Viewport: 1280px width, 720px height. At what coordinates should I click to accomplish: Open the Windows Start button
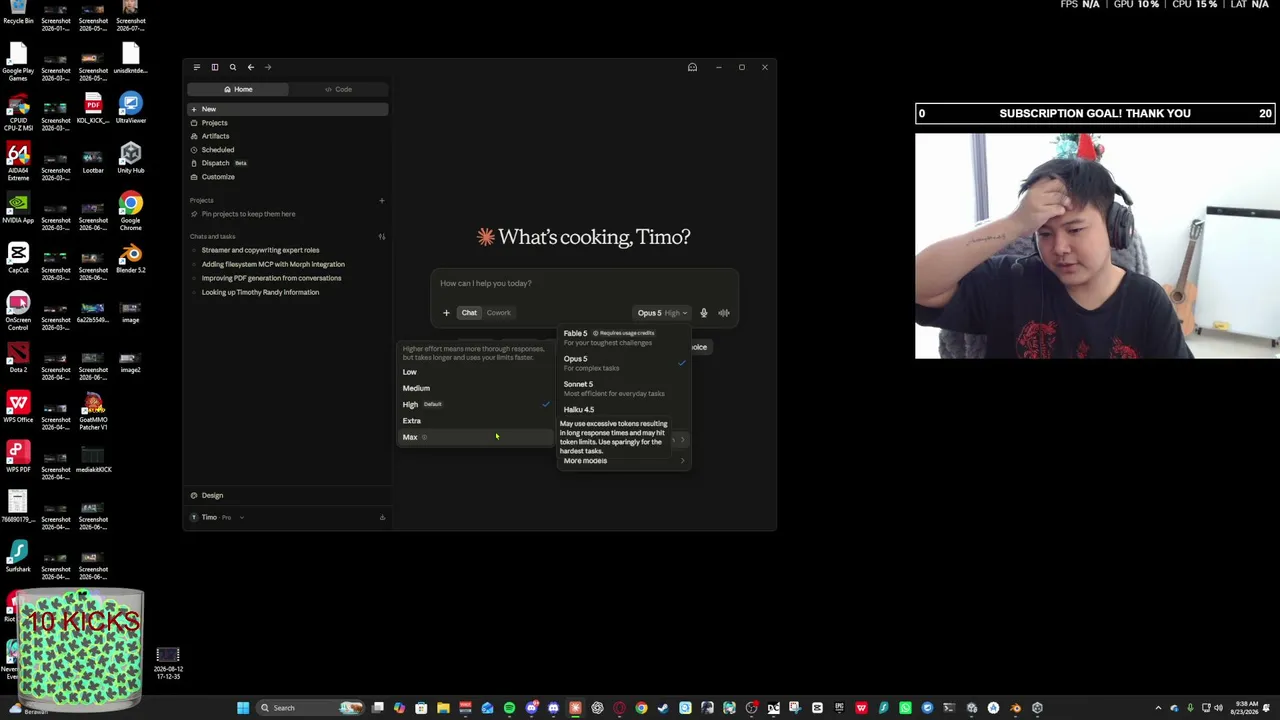click(243, 708)
